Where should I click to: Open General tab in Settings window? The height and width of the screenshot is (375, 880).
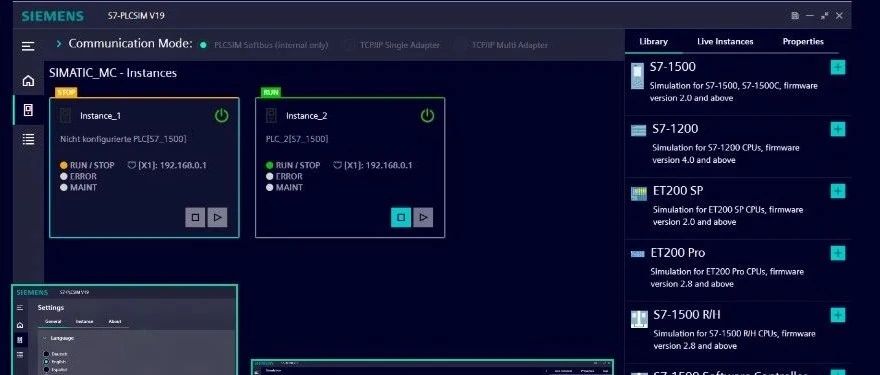click(53, 322)
